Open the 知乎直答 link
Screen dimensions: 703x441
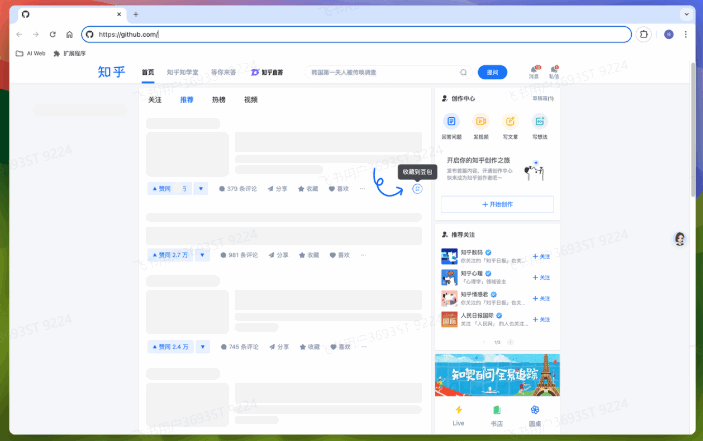tap(267, 72)
